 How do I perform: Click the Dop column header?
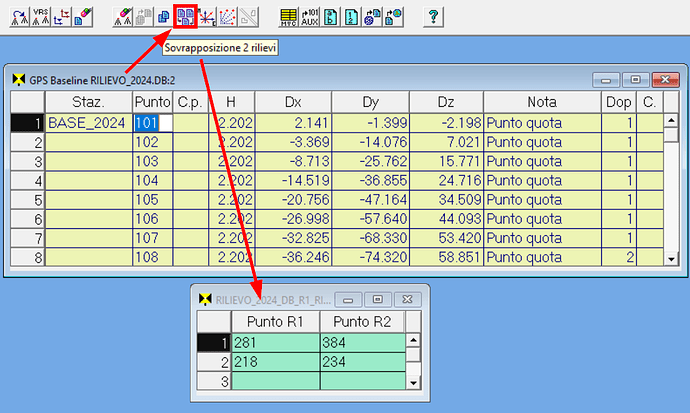(x=619, y=102)
